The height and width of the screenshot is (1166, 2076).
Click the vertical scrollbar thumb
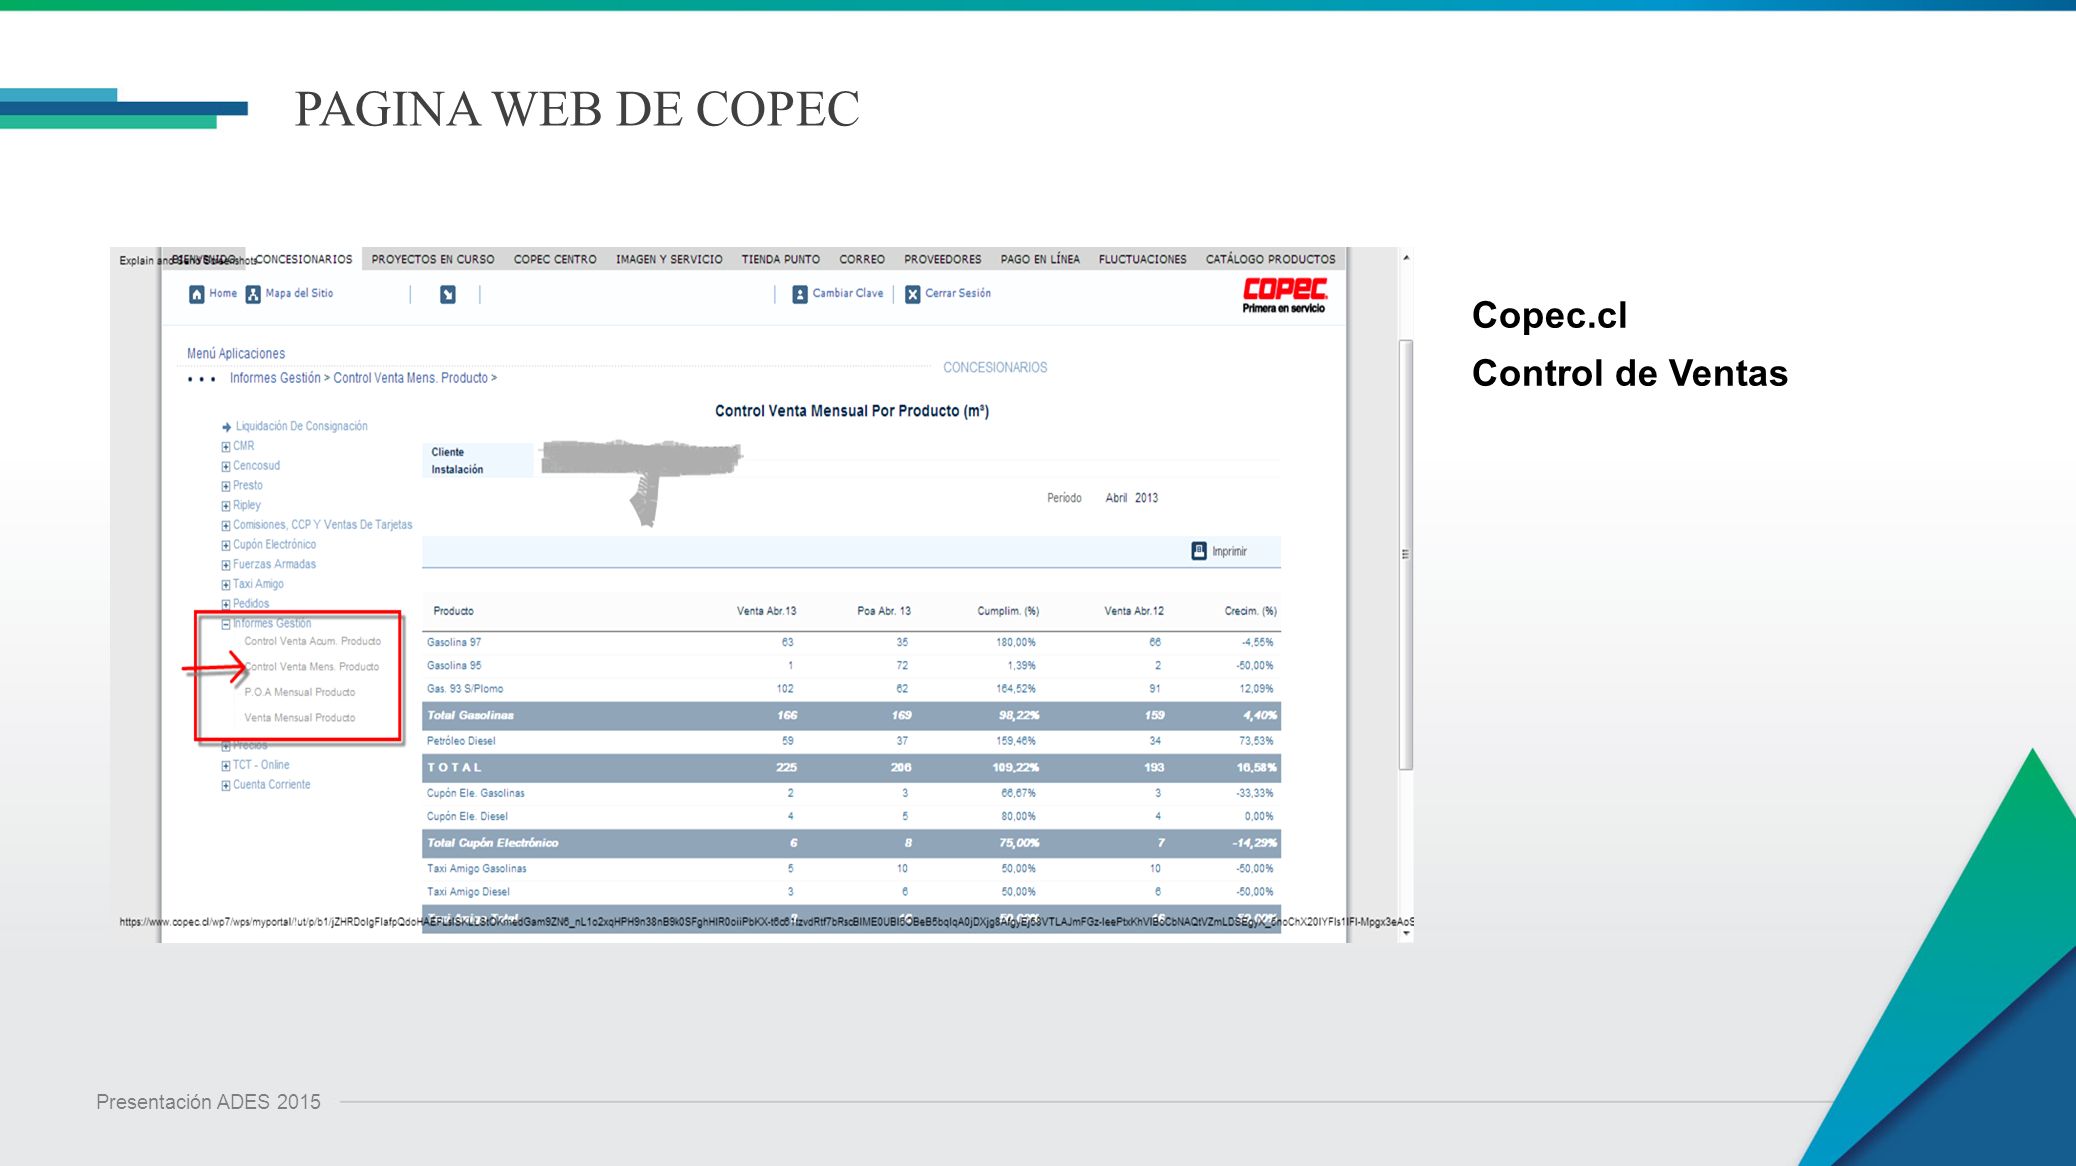[x=1406, y=555]
